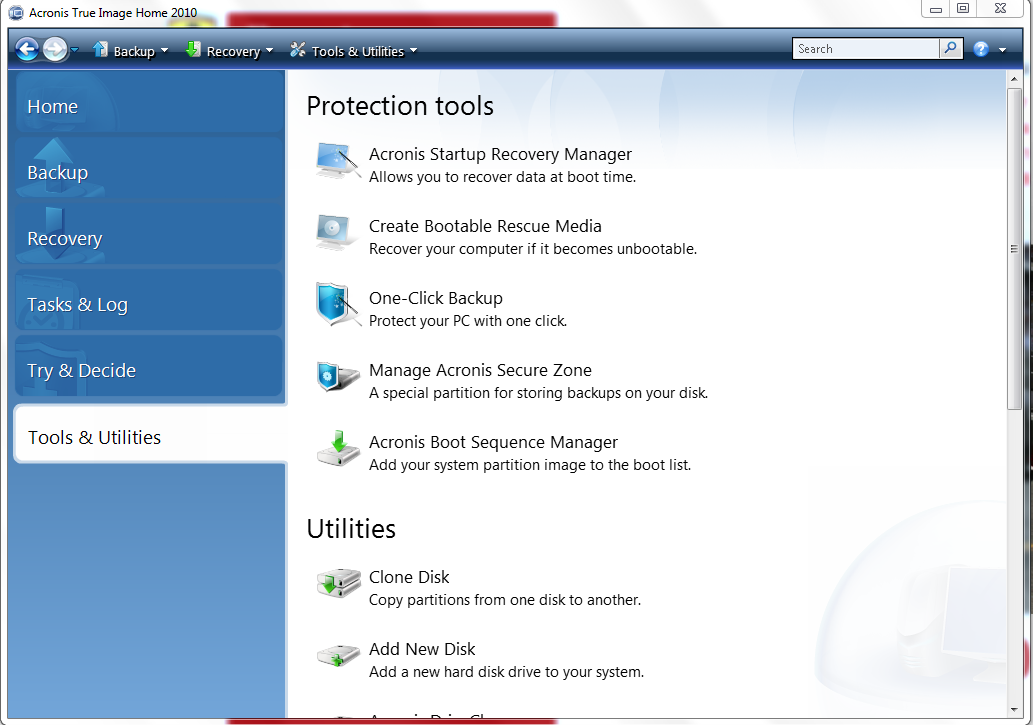Click the Add New Disk icon

click(338, 655)
